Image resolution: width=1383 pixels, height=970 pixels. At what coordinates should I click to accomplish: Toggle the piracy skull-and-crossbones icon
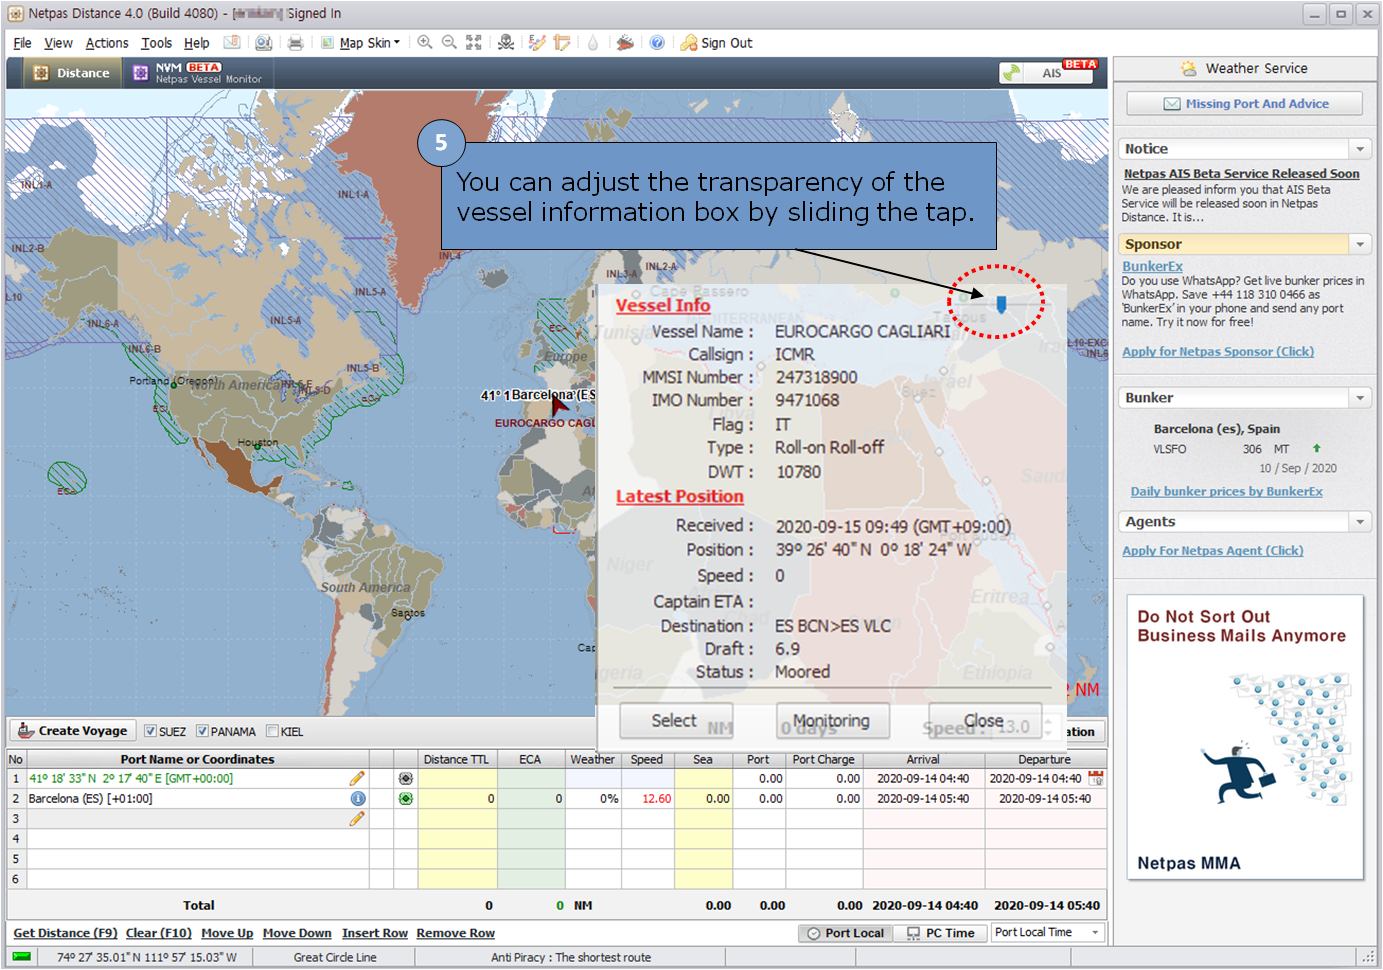click(506, 42)
